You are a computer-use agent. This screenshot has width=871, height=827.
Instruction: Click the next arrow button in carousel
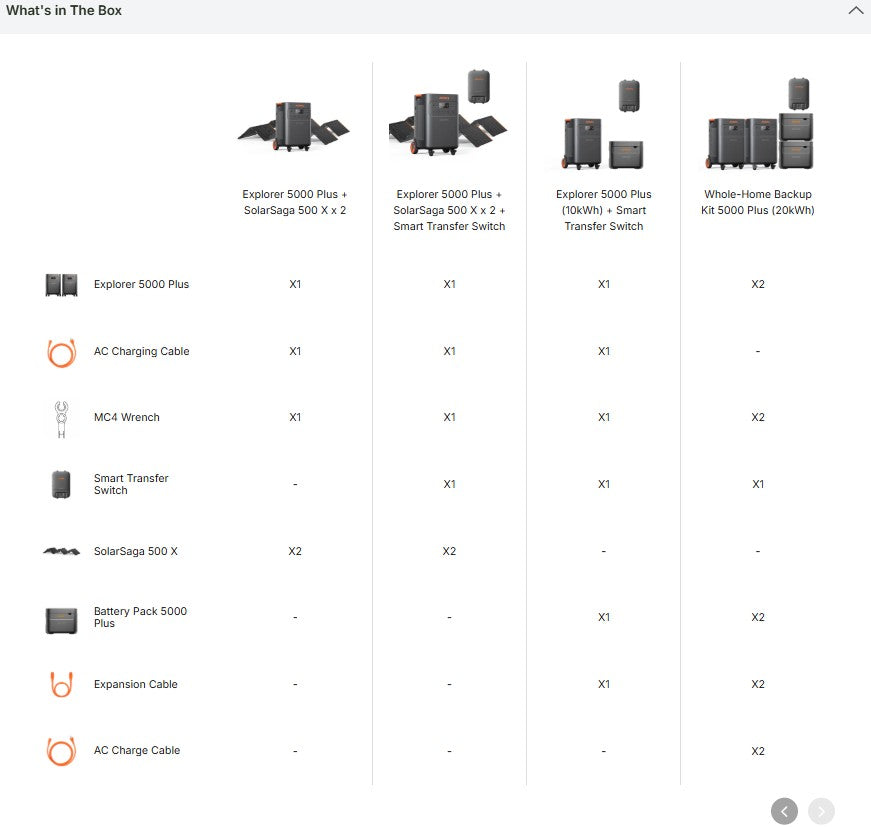(x=821, y=811)
